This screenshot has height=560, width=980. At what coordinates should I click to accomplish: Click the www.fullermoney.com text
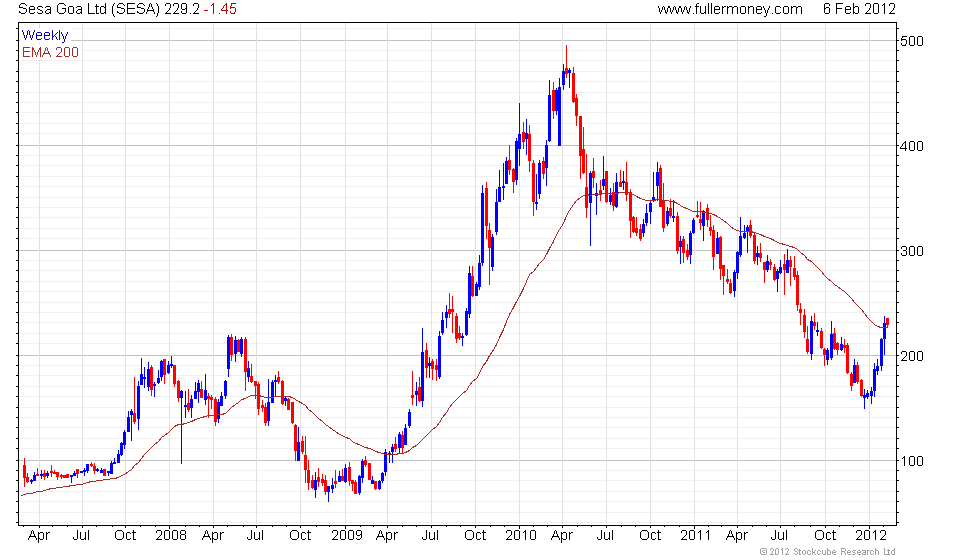click(730, 9)
